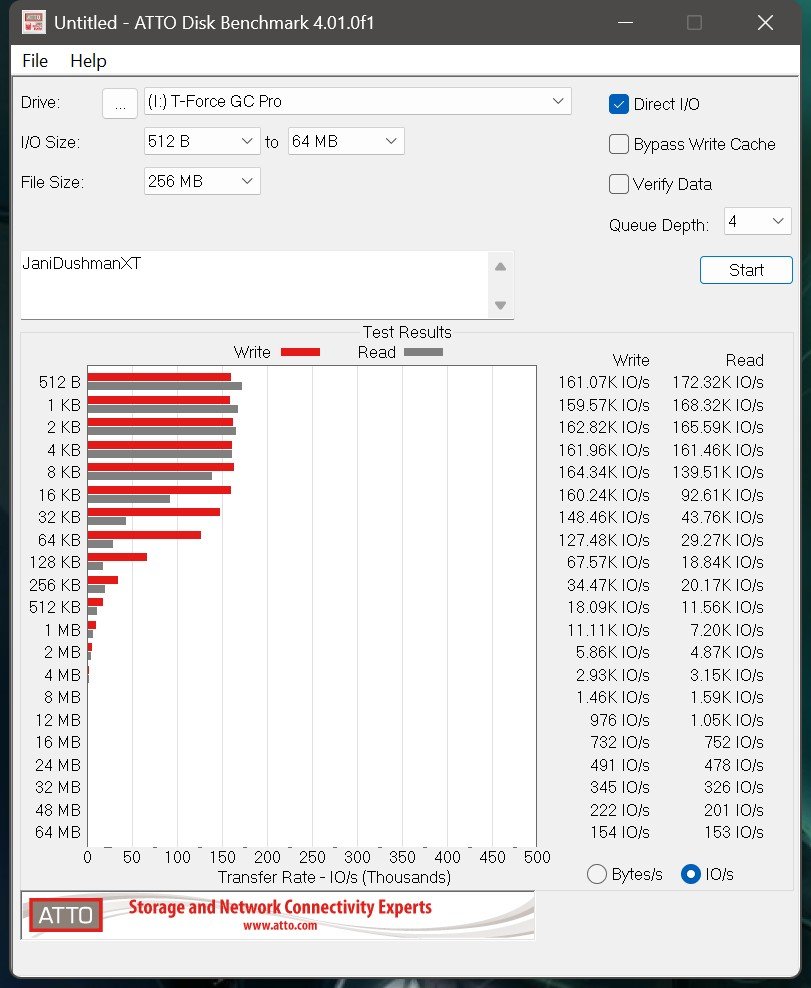Open the File Size 256 MB dropdown
The width and height of the screenshot is (811, 988).
coord(202,181)
